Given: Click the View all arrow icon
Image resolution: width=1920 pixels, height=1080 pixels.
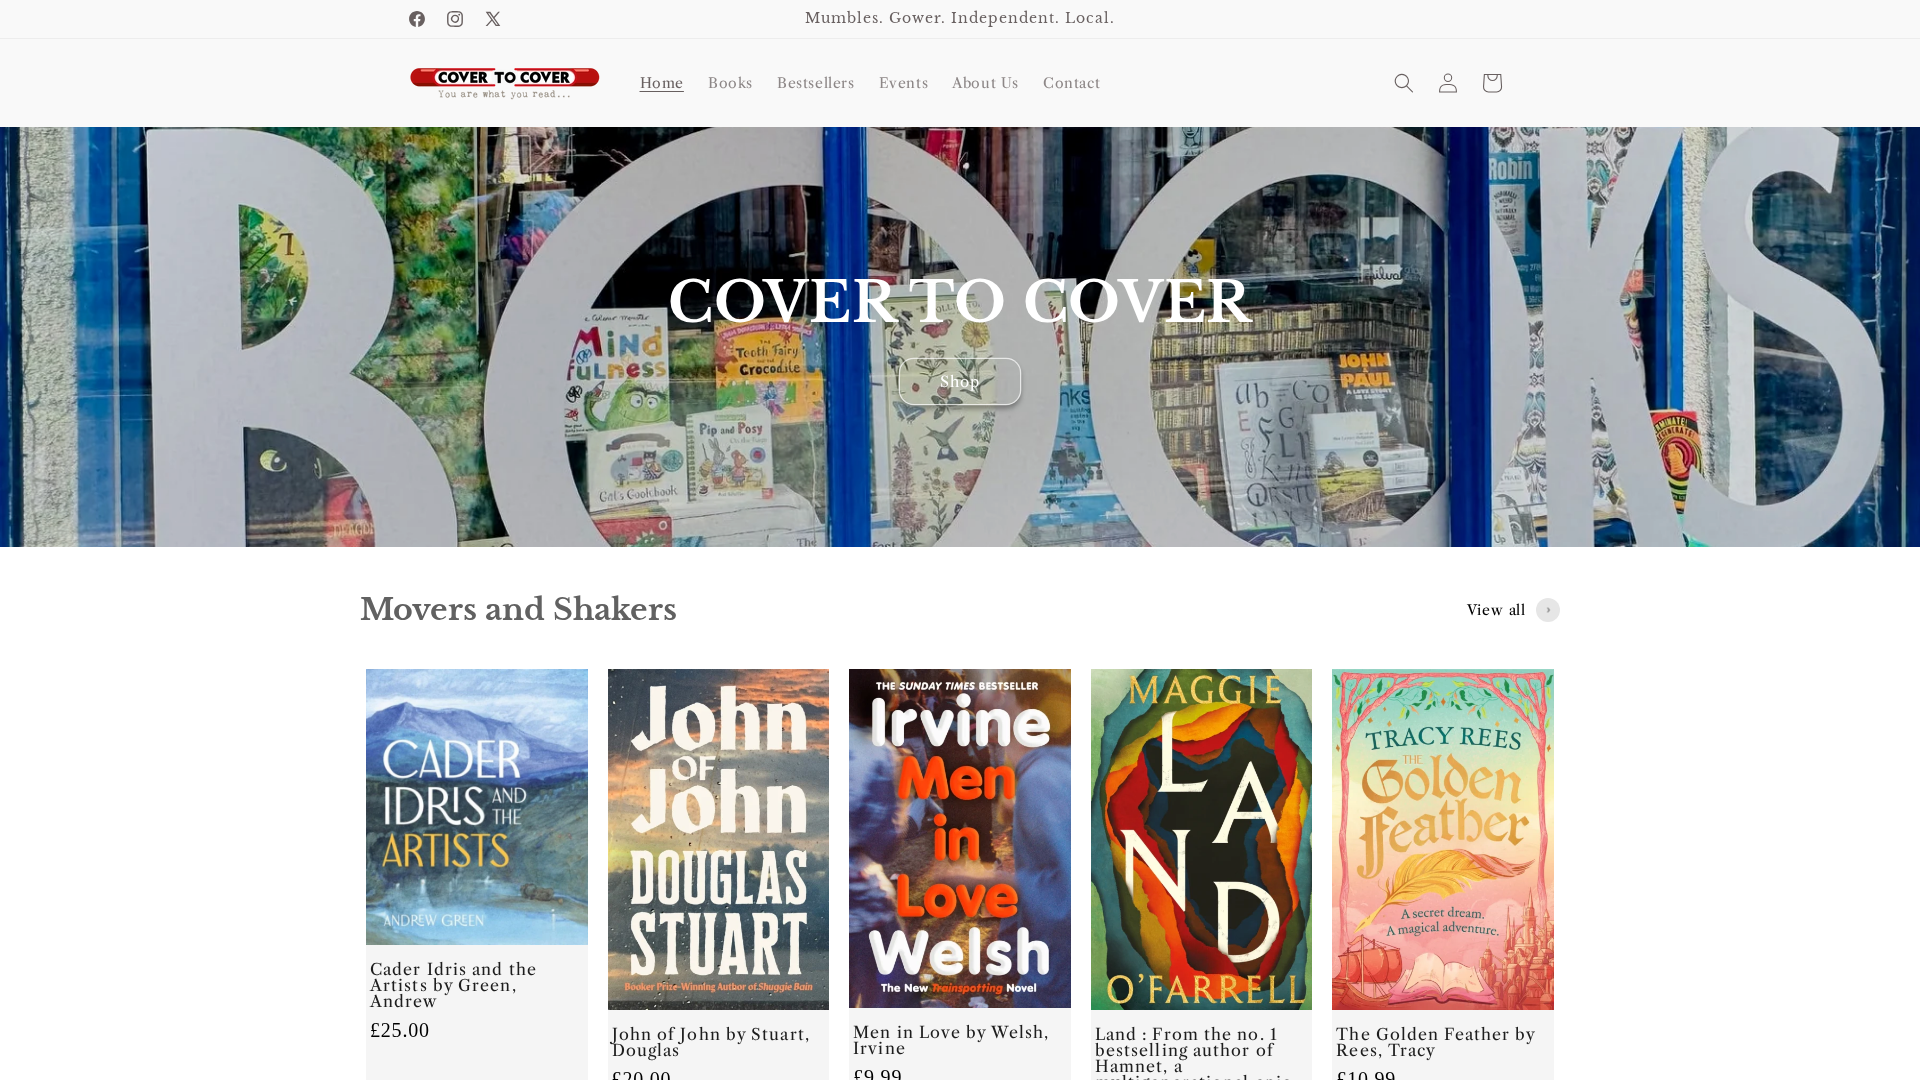Looking at the screenshot, I should (1548, 610).
